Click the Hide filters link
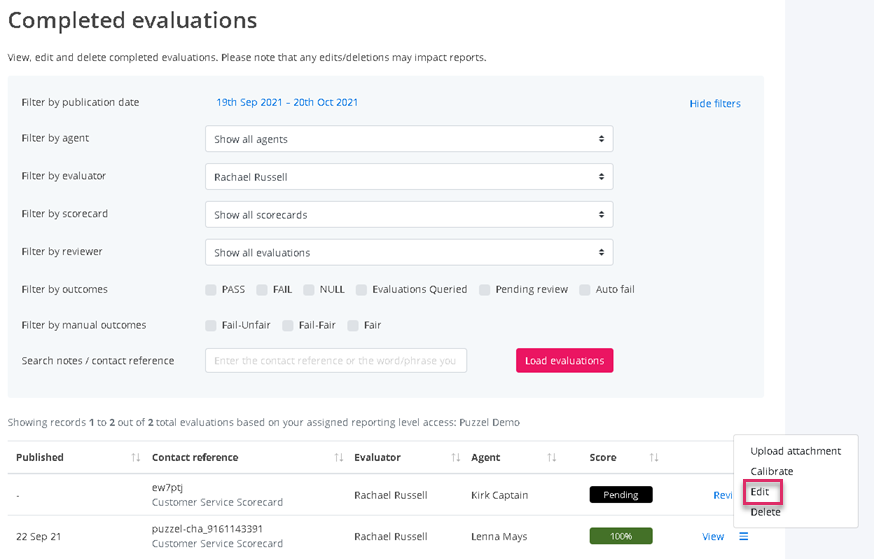Screen dimensions: 874x559 (x=714, y=104)
